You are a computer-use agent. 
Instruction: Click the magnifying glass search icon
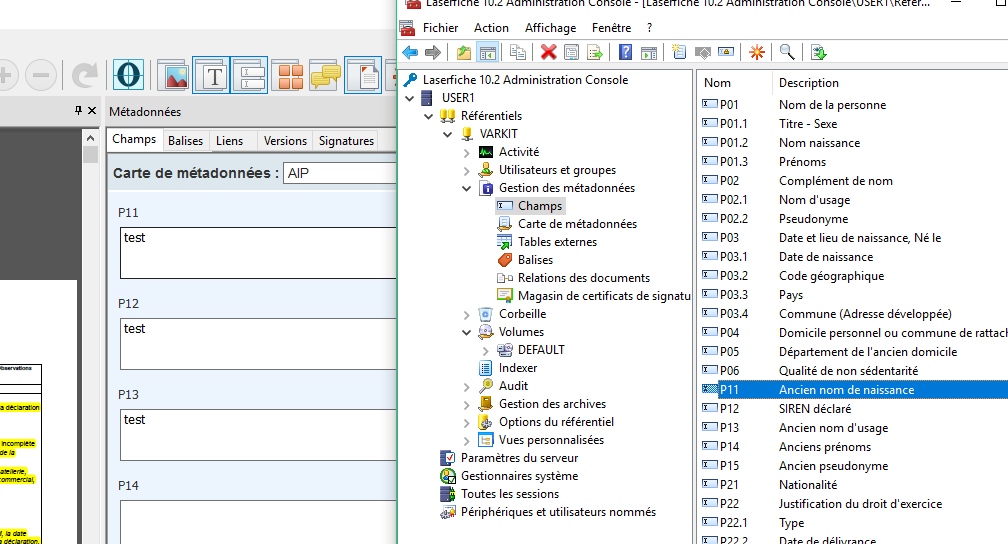pyautogui.click(x=788, y=53)
